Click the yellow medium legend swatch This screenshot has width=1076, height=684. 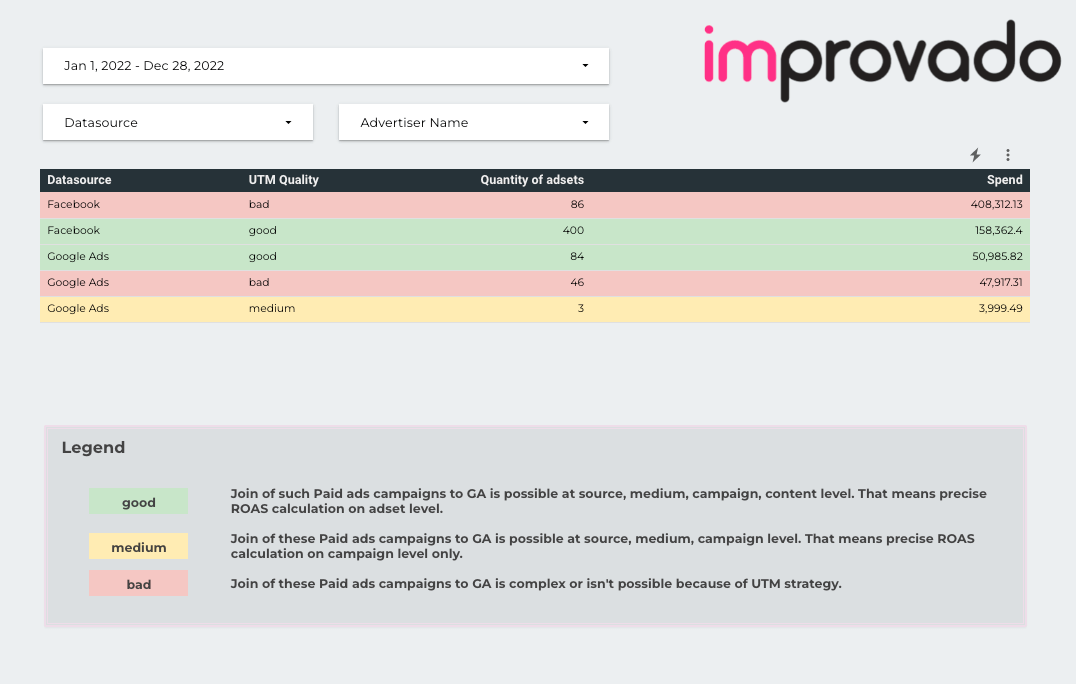coord(139,547)
